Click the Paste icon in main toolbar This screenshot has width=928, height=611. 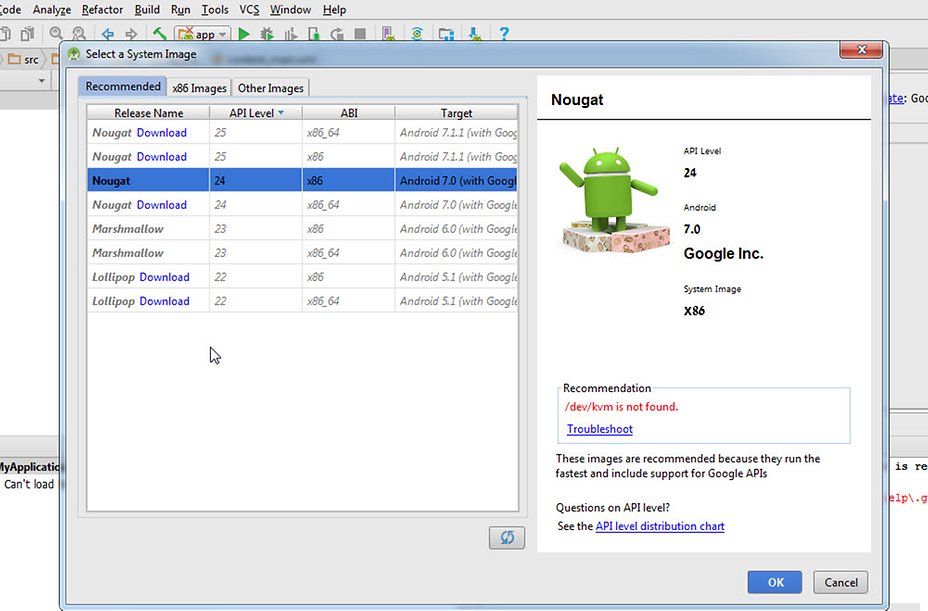pos(27,34)
